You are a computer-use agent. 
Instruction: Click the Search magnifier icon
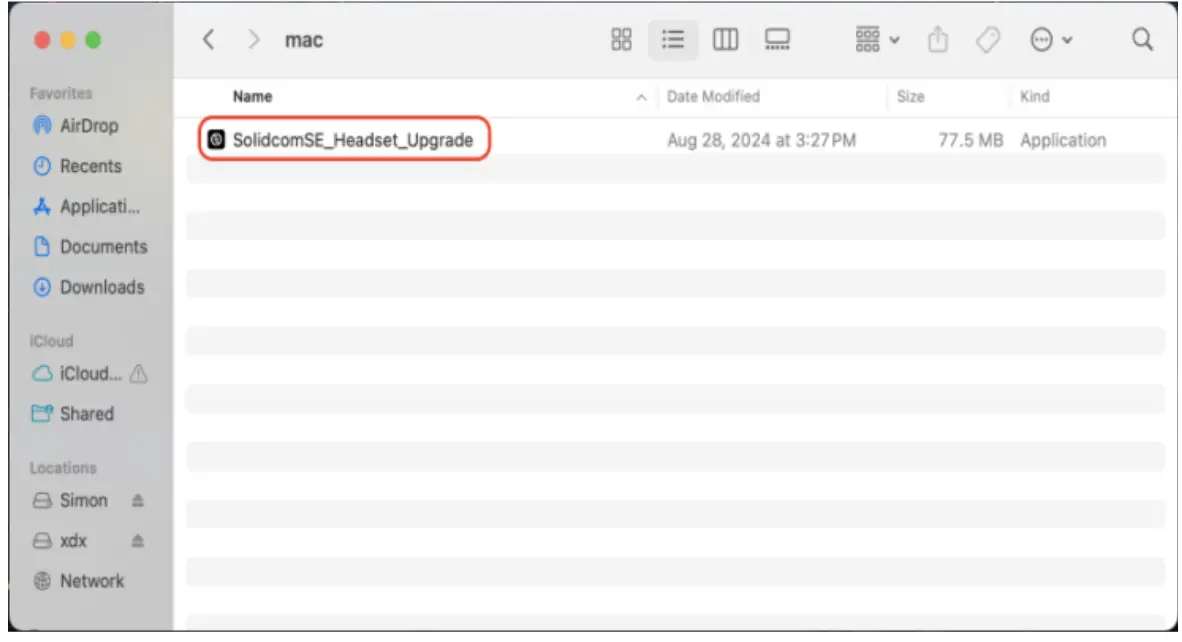point(1143,39)
